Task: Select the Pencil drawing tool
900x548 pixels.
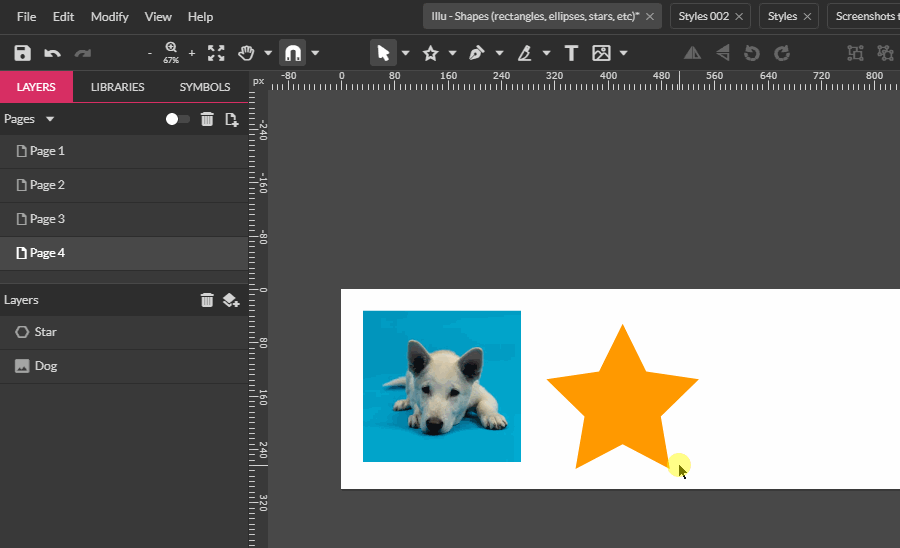Action: pos(524,53)
